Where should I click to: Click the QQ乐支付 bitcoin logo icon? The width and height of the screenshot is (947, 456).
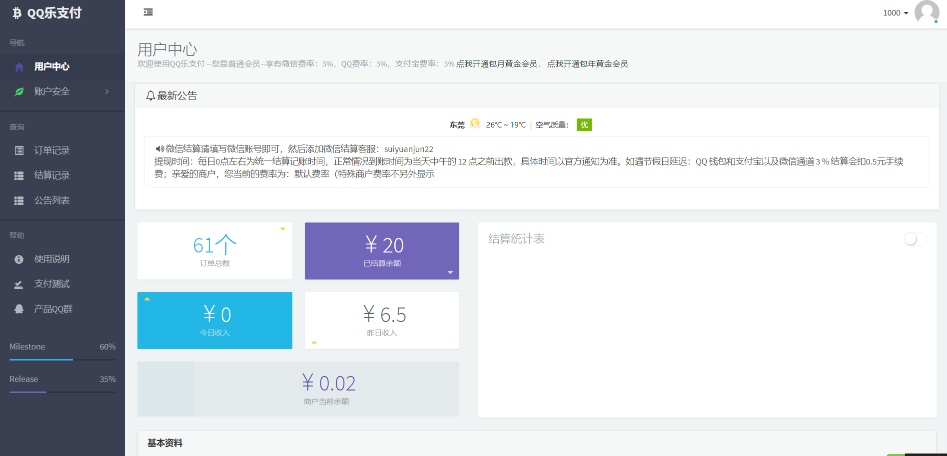tap(16, 13)
